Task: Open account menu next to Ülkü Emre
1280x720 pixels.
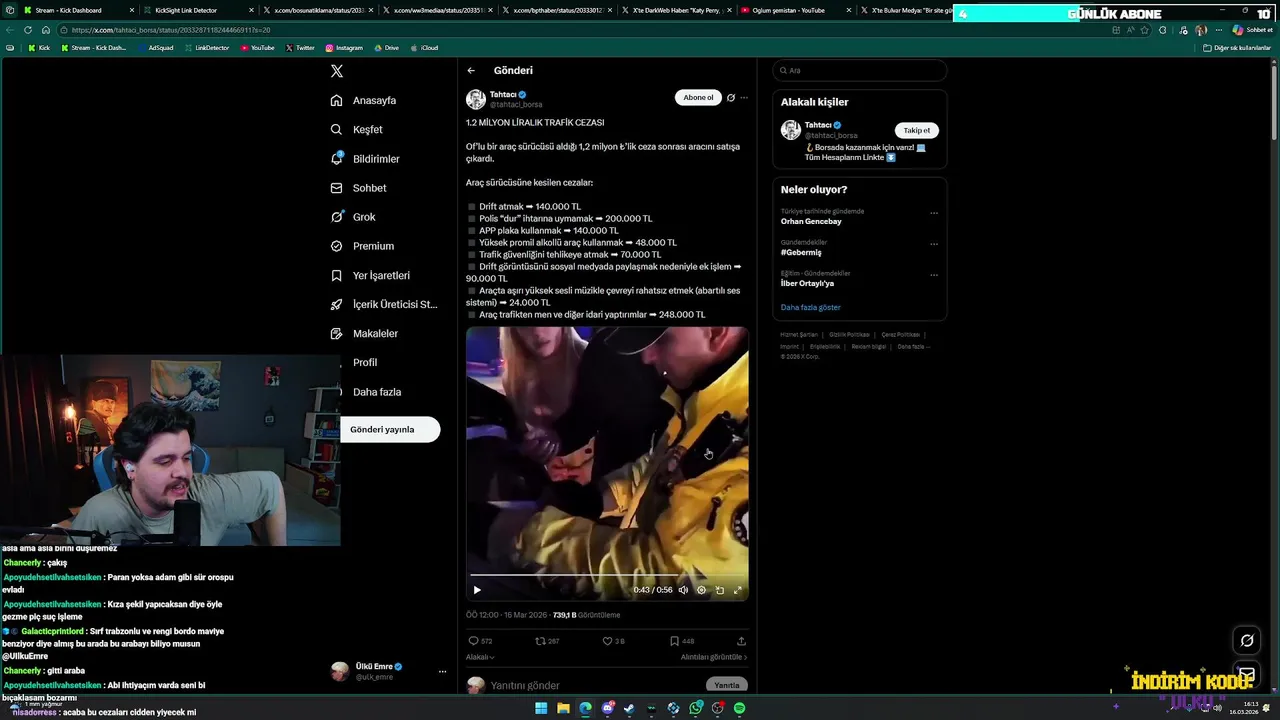Action: (442, 671)
